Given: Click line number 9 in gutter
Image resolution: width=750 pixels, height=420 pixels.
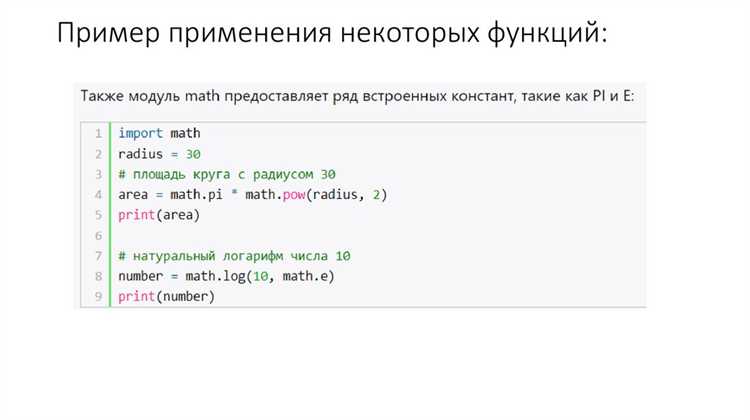Looking at the screenshot, I should pyautogui.click(x=98, y=297).
